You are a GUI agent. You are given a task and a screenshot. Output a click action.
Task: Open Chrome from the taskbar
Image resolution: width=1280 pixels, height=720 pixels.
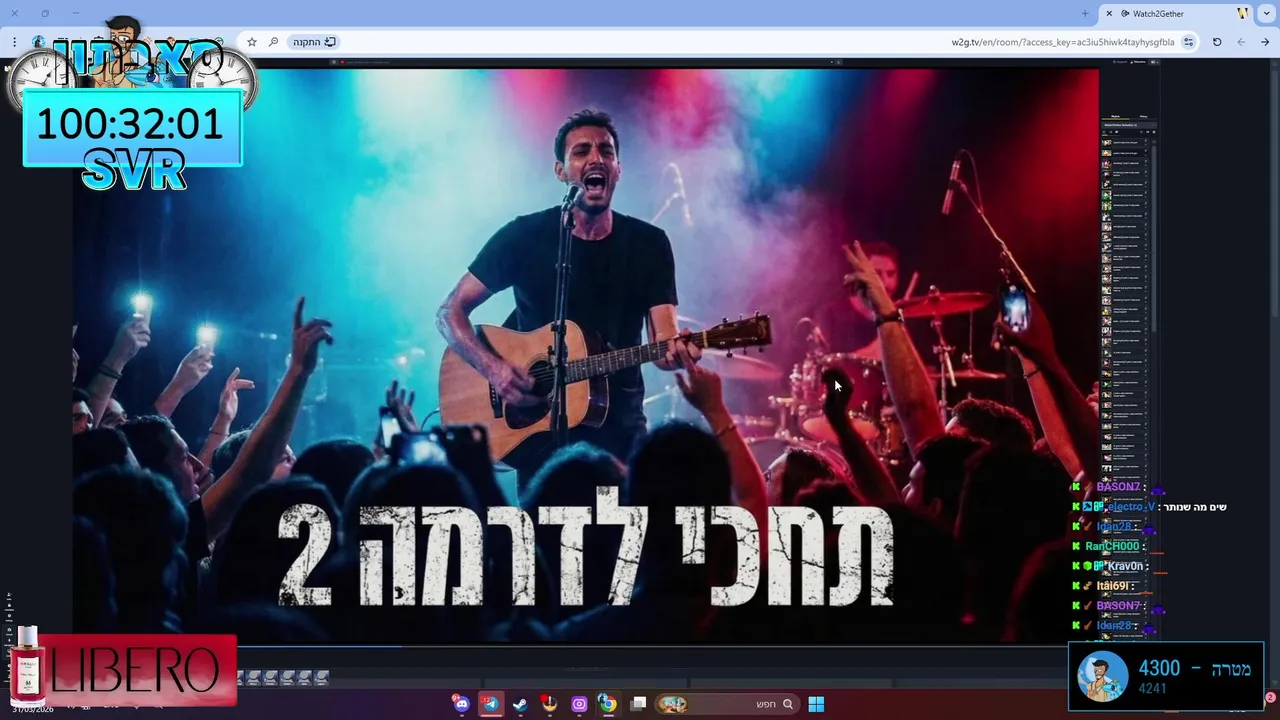point(607,704)
